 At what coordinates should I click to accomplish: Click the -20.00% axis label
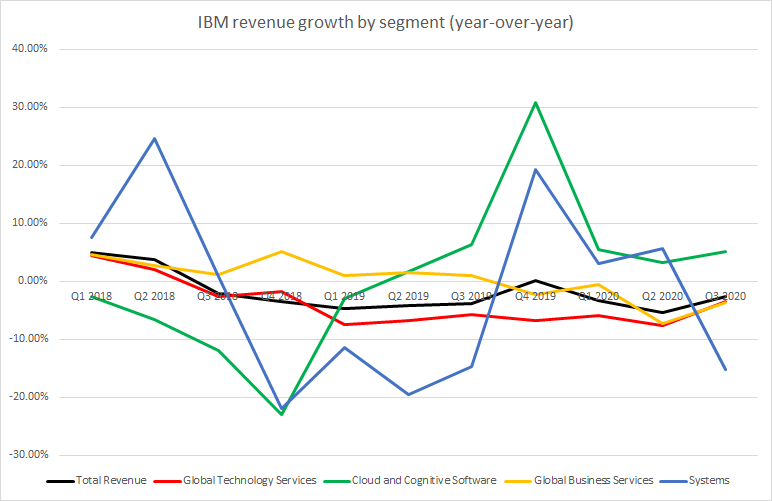[x=28, y=397]
